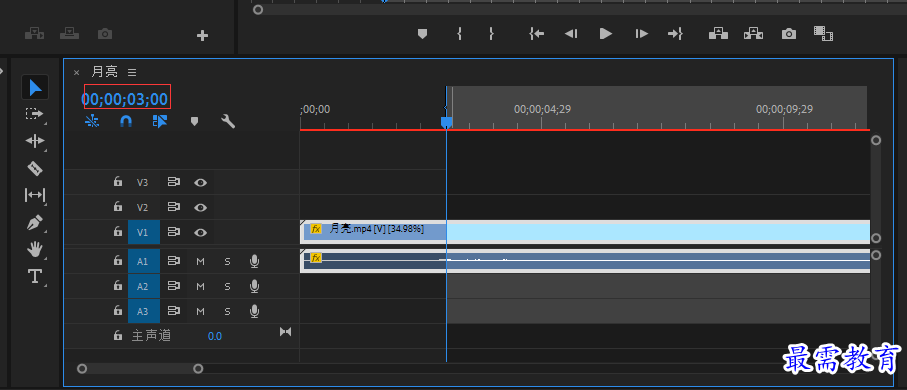Toggle lock on track A2
Screen dimensions: 907x390
117,286
